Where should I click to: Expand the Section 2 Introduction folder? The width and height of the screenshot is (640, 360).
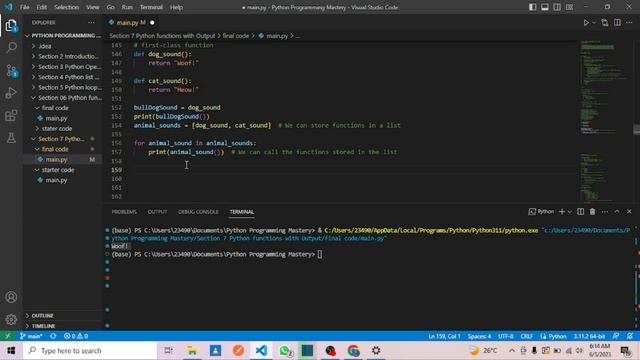(65, 56)
